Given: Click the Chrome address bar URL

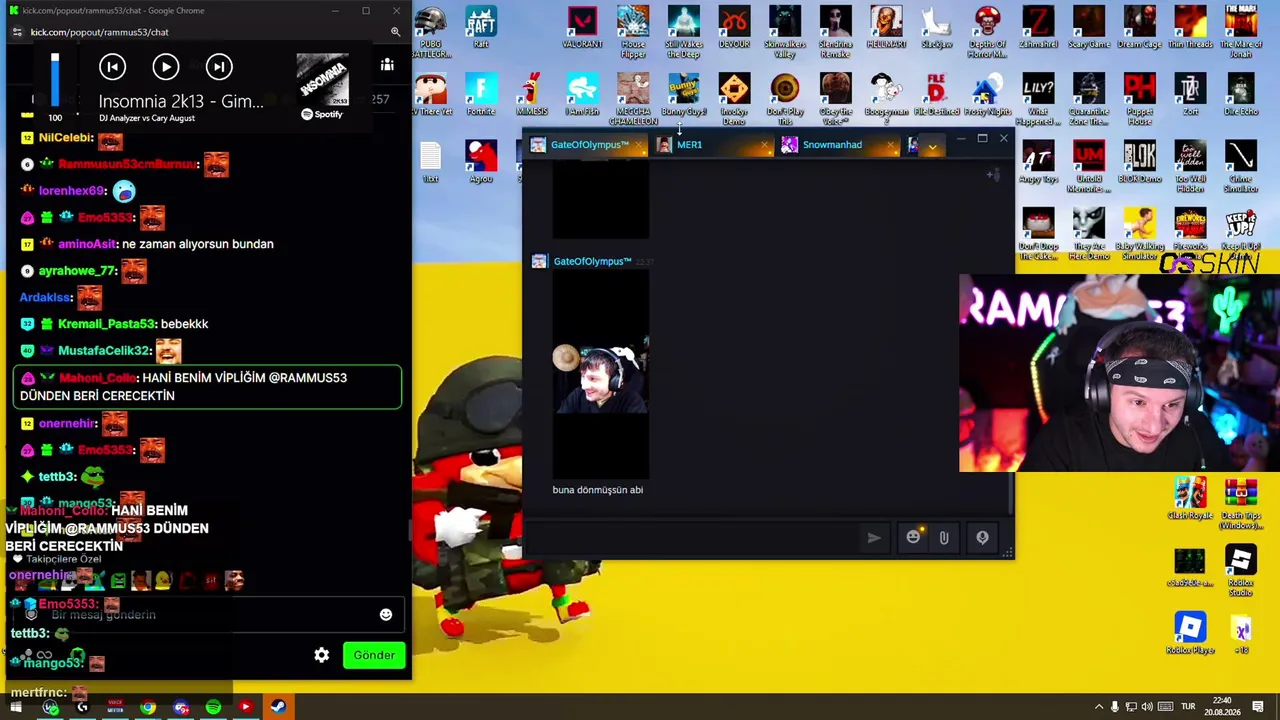Looking at the screenshot, I should pyautogui.click(x=99, y=32).
